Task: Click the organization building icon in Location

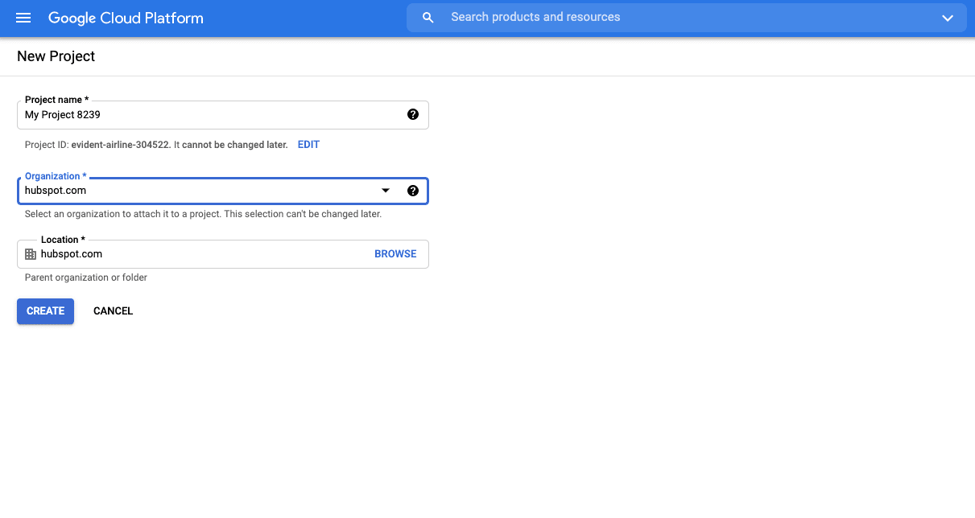Action: point(30,254)
